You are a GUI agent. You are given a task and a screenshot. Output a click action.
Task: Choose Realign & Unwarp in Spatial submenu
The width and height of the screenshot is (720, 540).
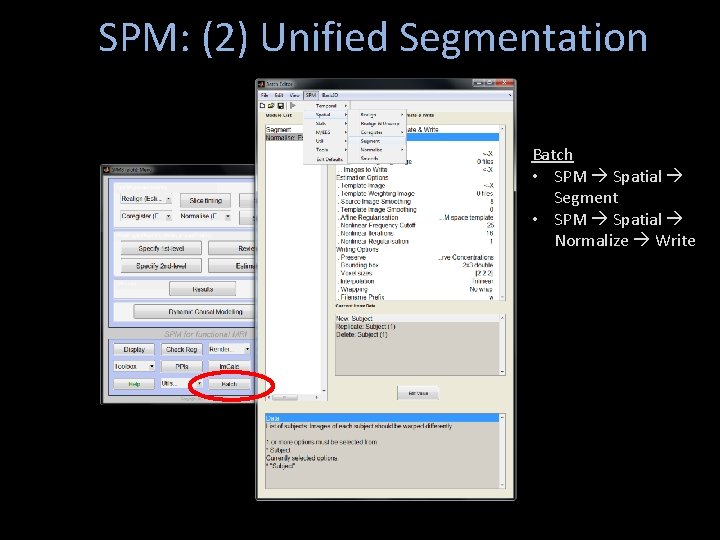coord(377,124)
